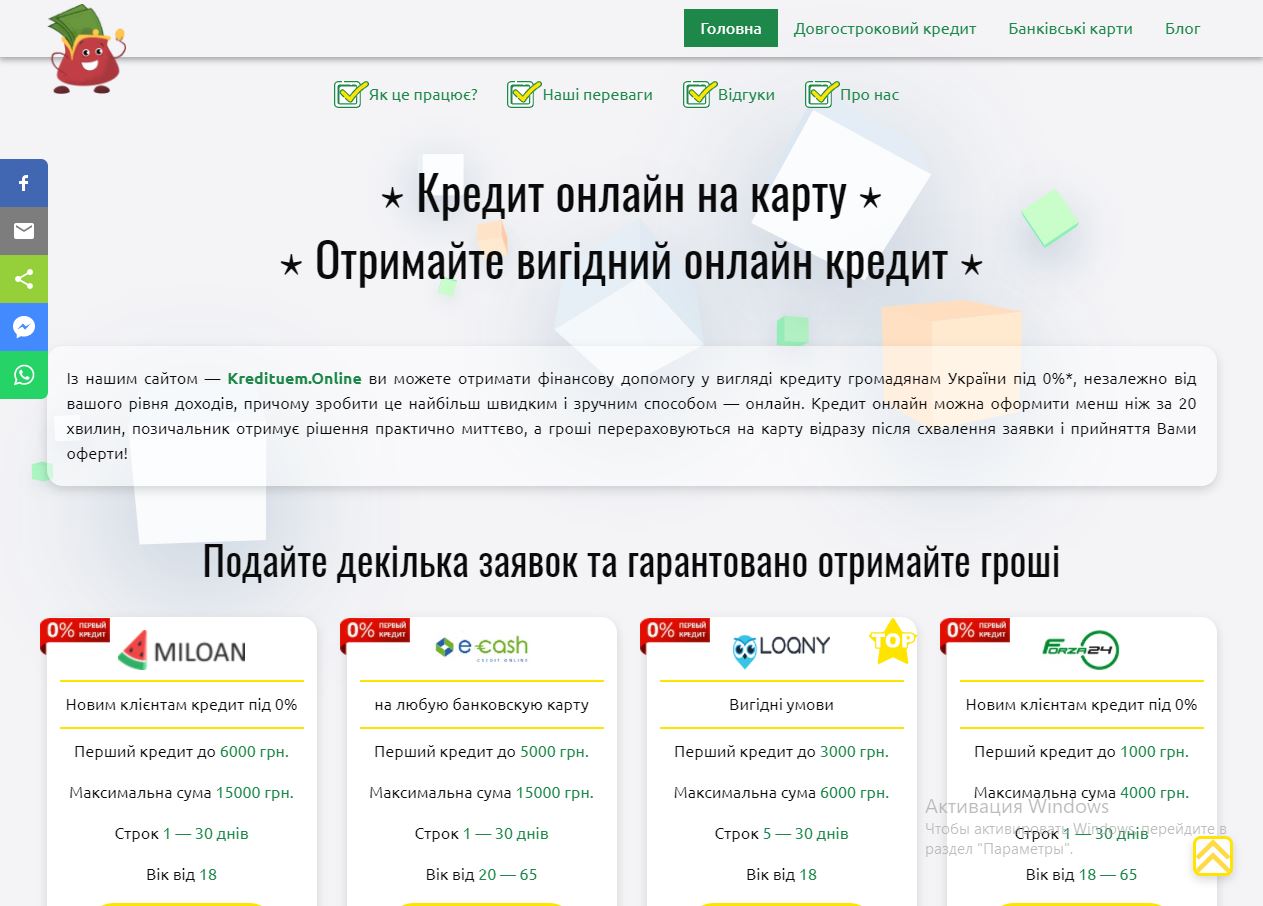Share the page via Facebook icon
The width and height of the screenshot is (1263, 906).
pos(24,183)
